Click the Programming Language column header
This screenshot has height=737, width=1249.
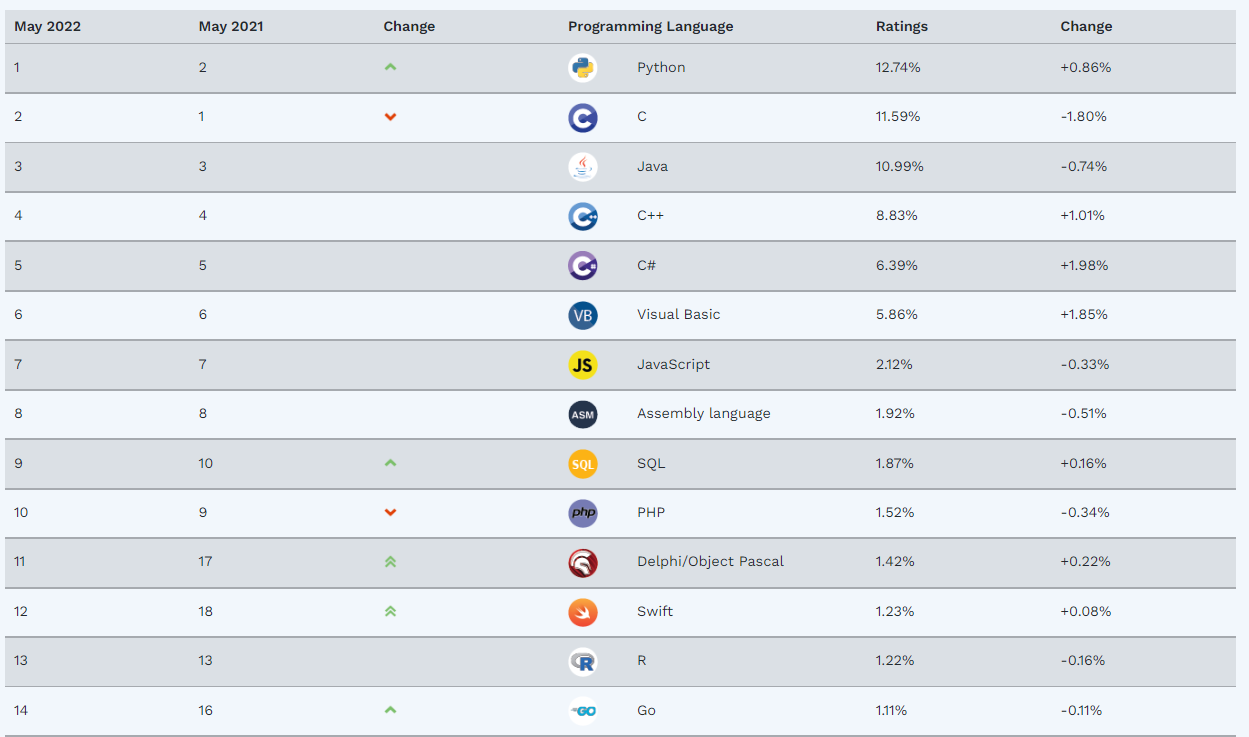coord(650,27)
